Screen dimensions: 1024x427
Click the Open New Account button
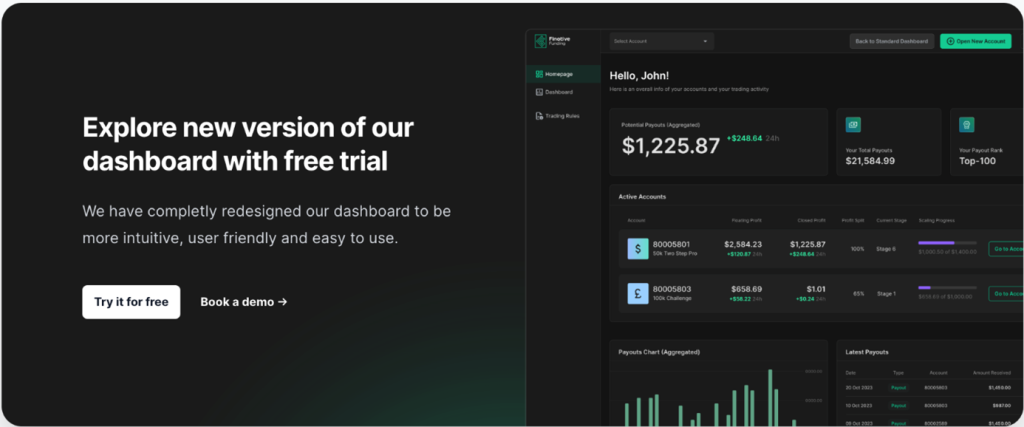pyautogui.click(x=976, y=41)
